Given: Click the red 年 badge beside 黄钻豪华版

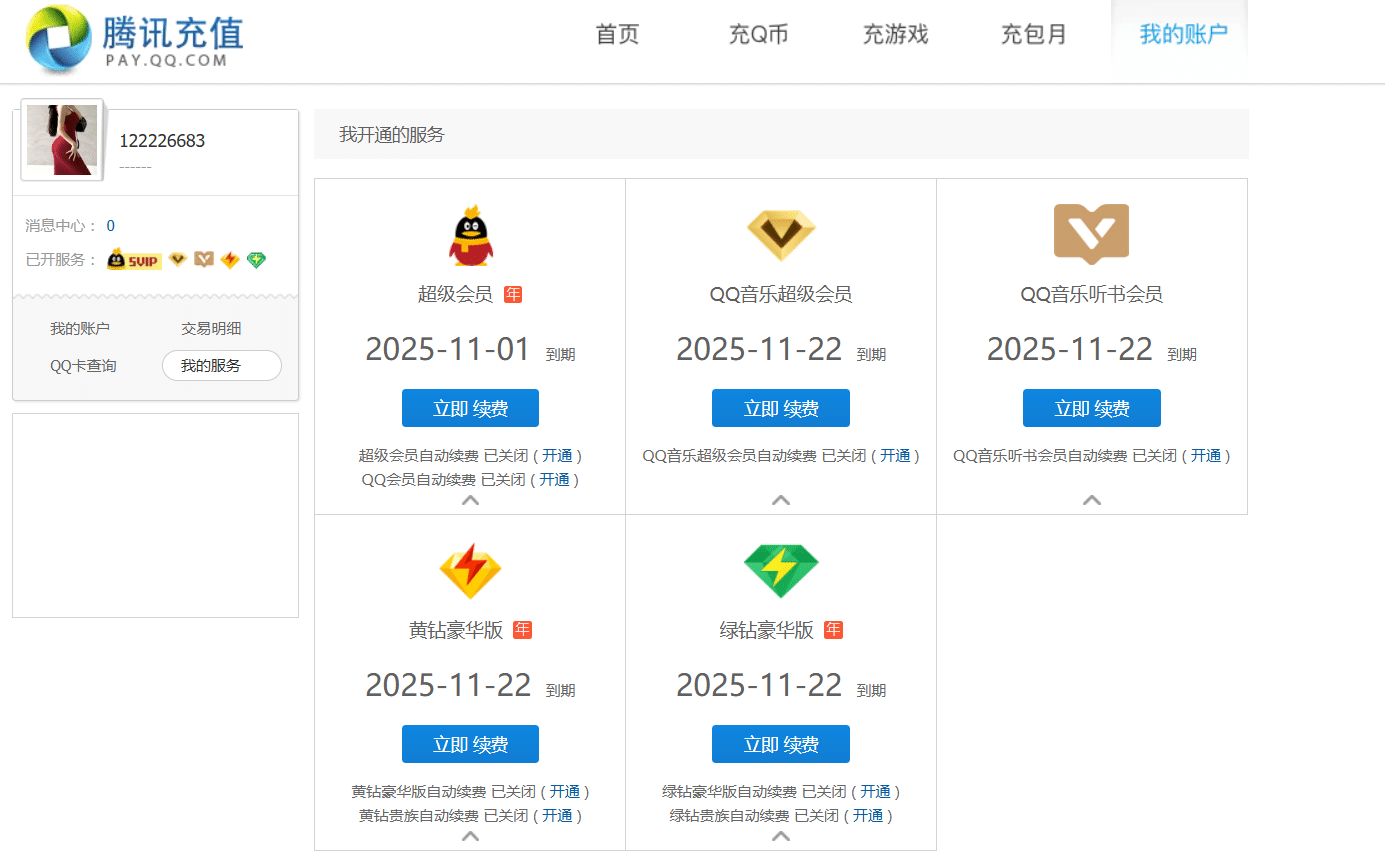Looking at the screenshot, I should pos(522,630).
